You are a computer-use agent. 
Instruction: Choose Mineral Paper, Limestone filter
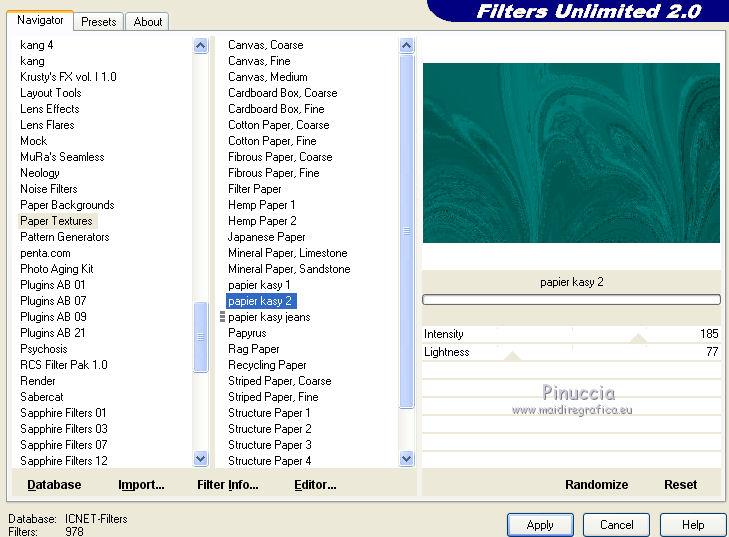(288, 253)
